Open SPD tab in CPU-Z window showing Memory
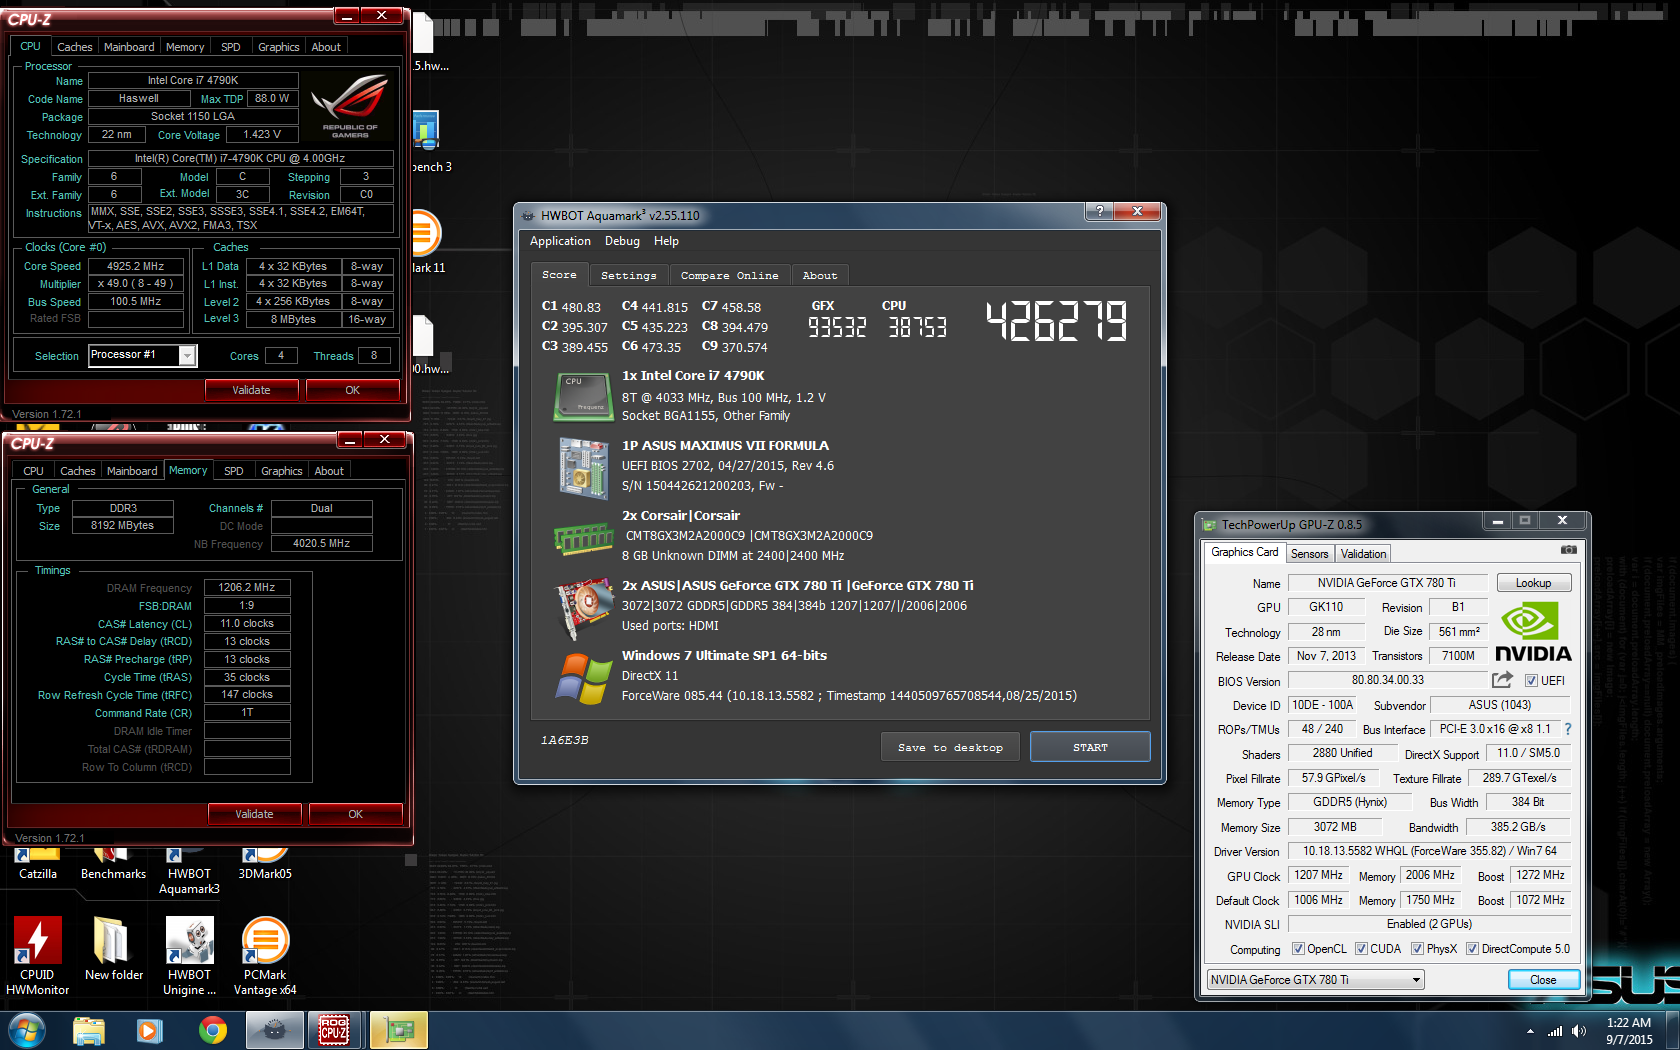The height and width of the screenshot is (1050, 1680). [233, 471]
